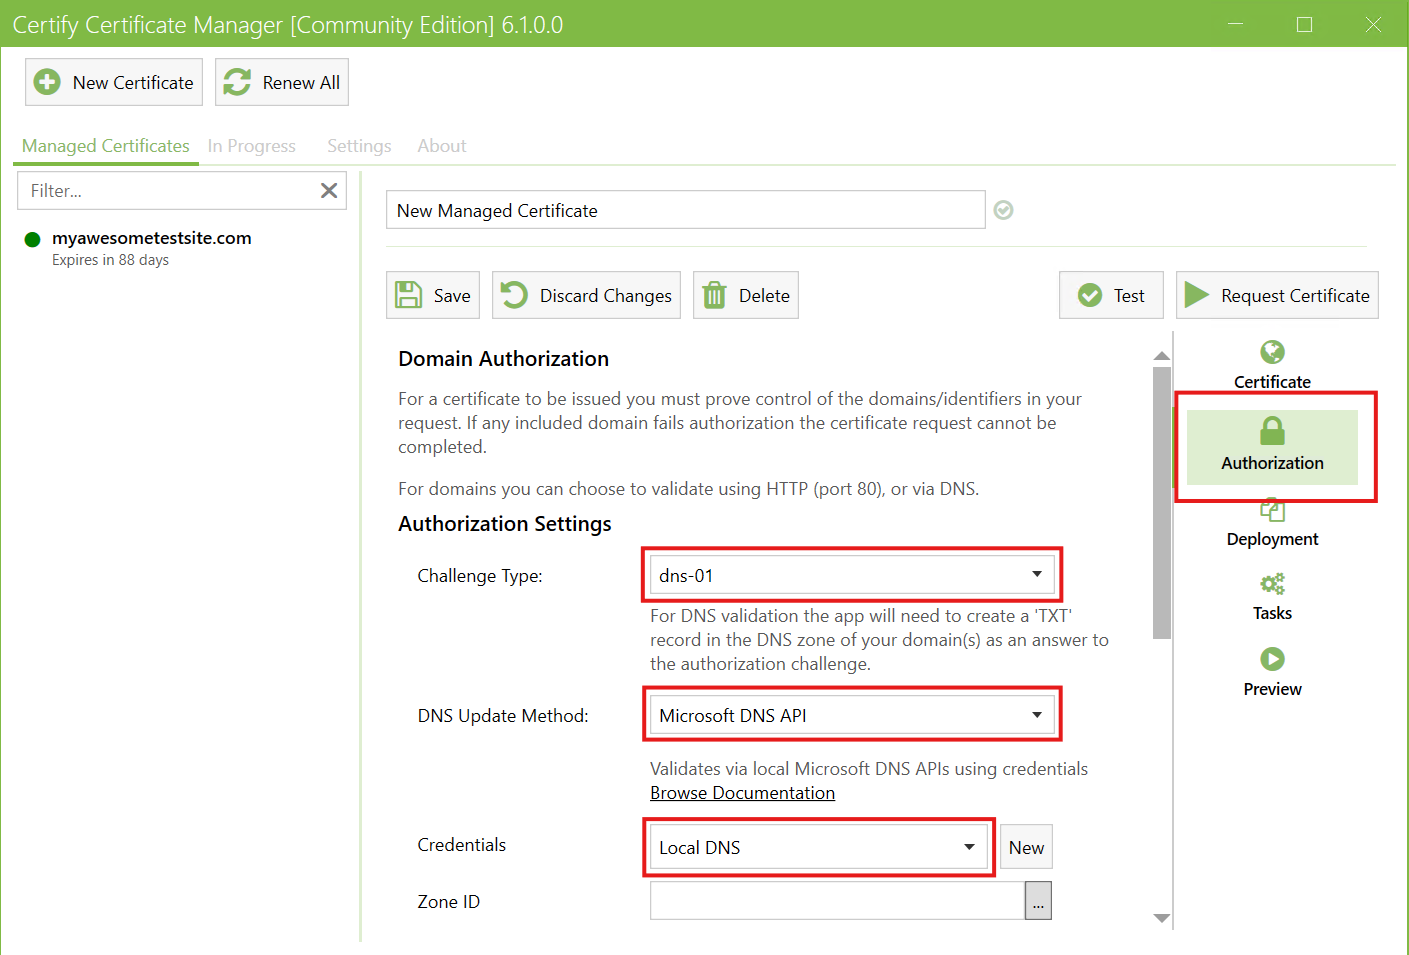Click the Request Certificate play icon
Screen dimensions: 1409x955
[x=1197, y=295]
